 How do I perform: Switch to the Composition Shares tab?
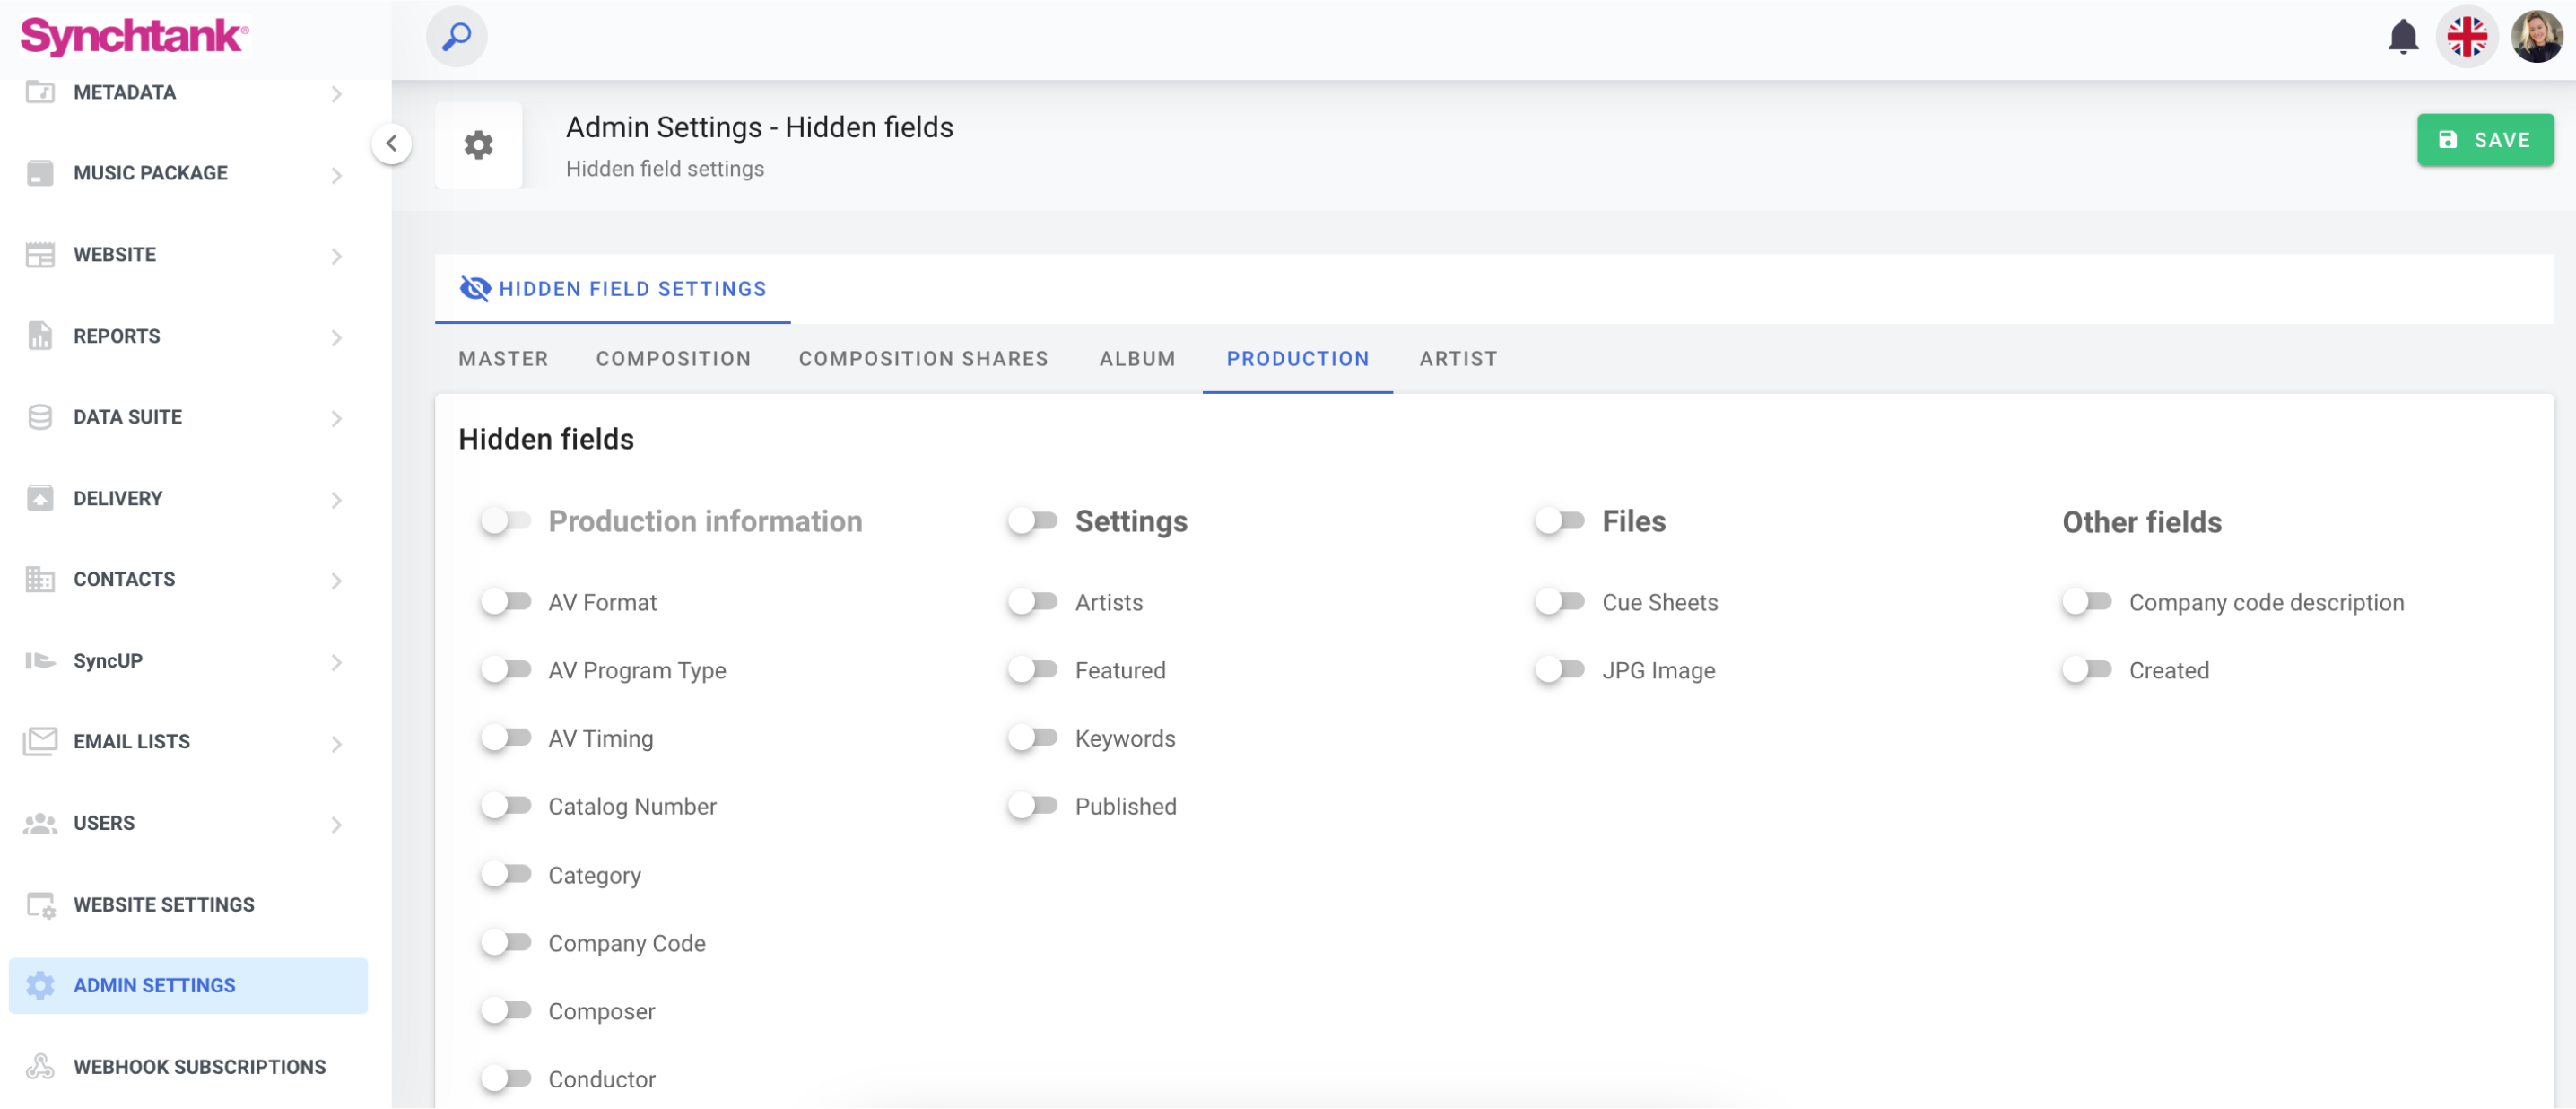(x=922, y=359)
